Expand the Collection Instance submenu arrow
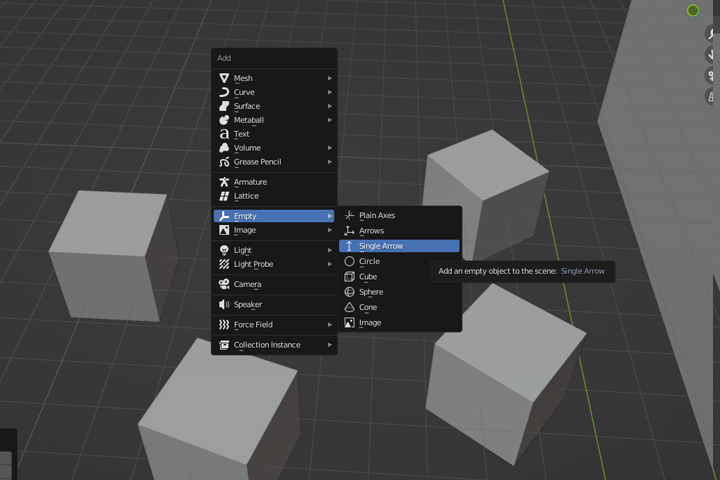 [x=330, y=345]
